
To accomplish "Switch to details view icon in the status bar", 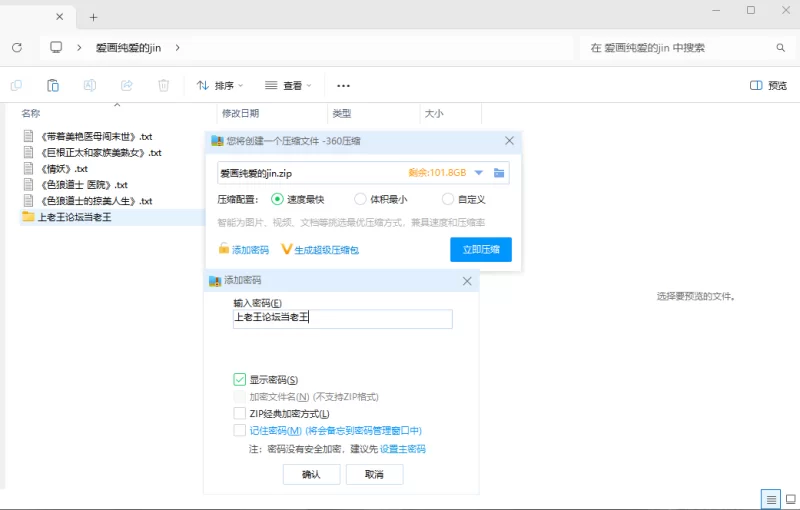I will 771,499.
